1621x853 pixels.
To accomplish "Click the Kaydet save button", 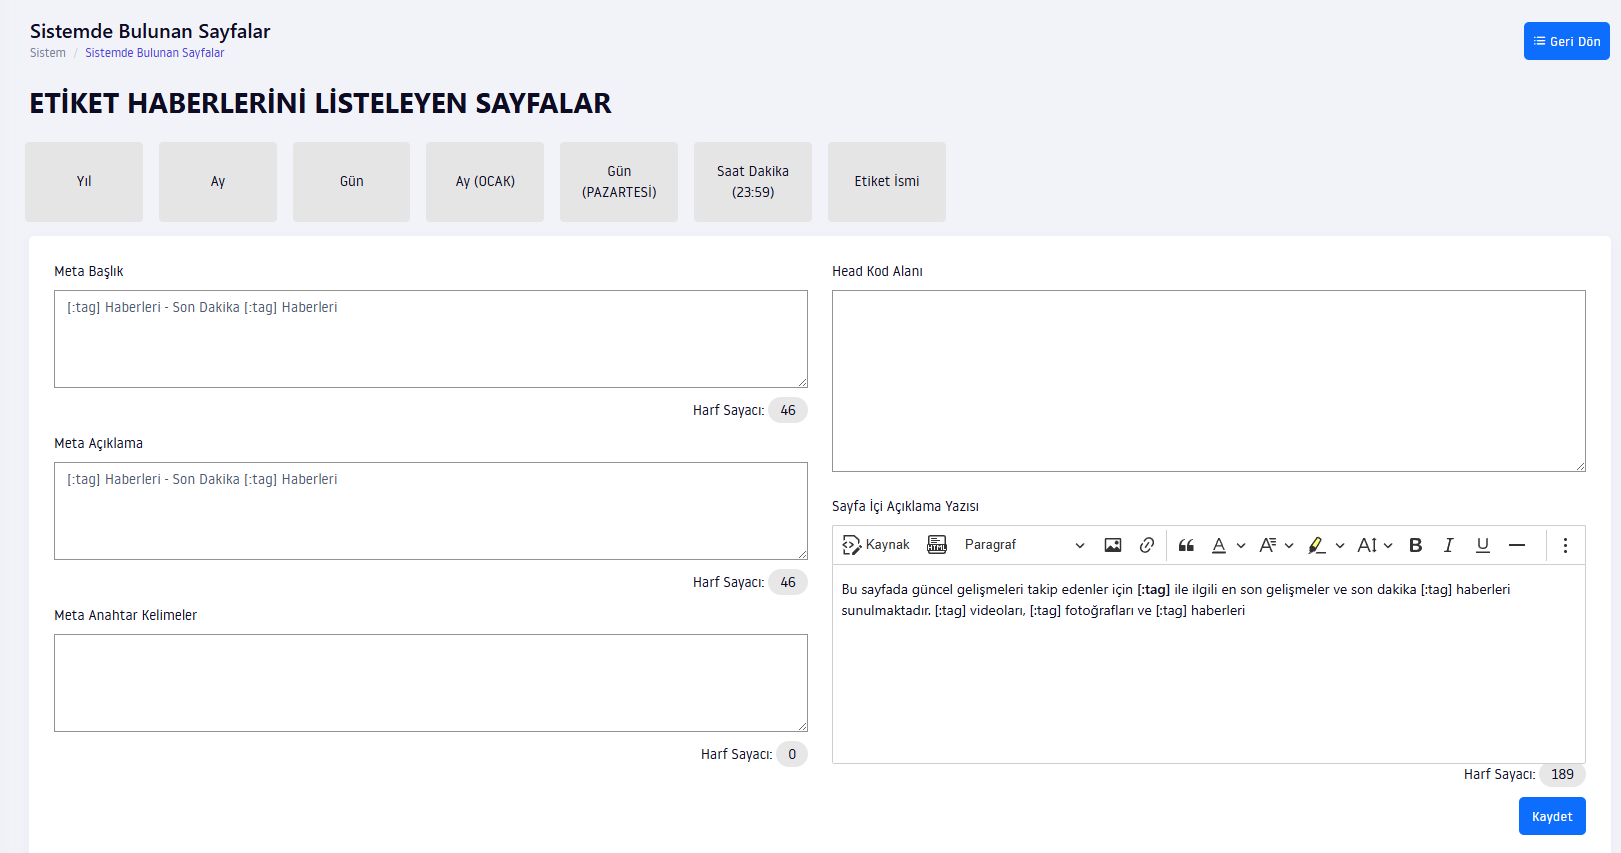I will (1552, 816).
